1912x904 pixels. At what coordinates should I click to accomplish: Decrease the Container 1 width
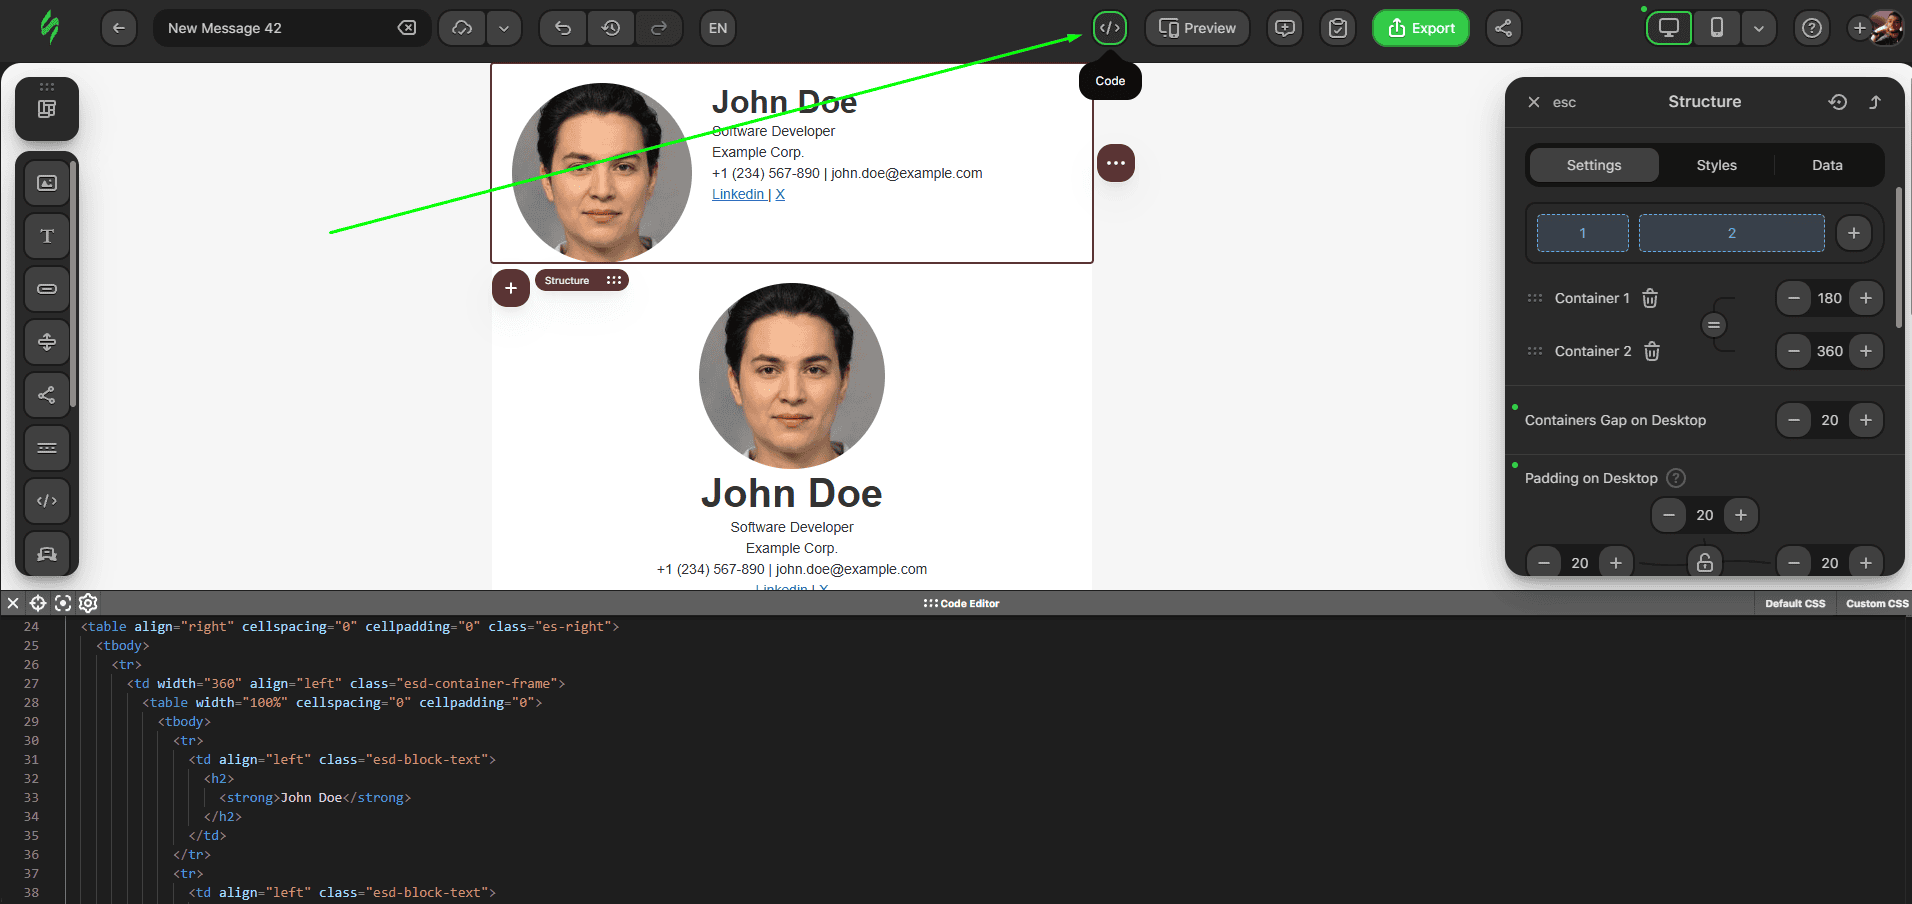pos(1794,298)
